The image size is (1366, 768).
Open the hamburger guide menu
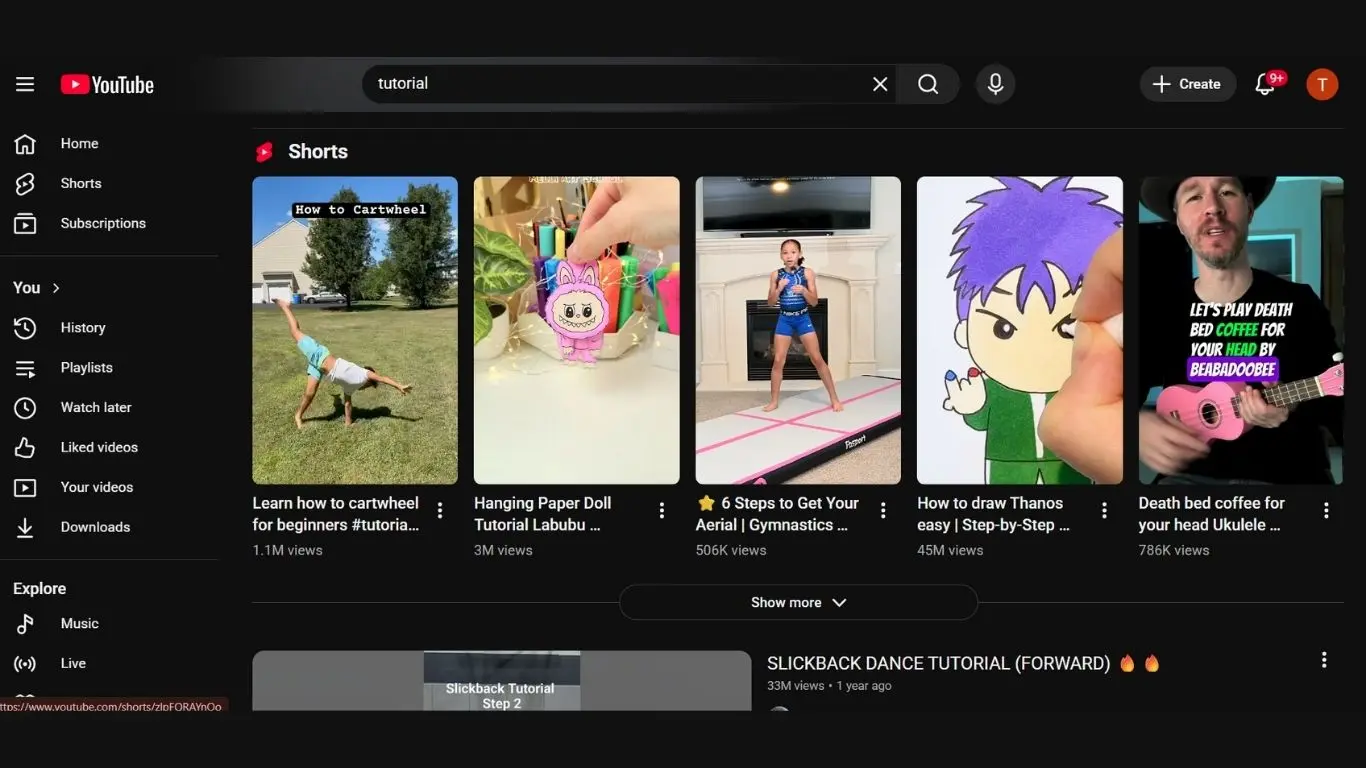click(x=25, y=84)
